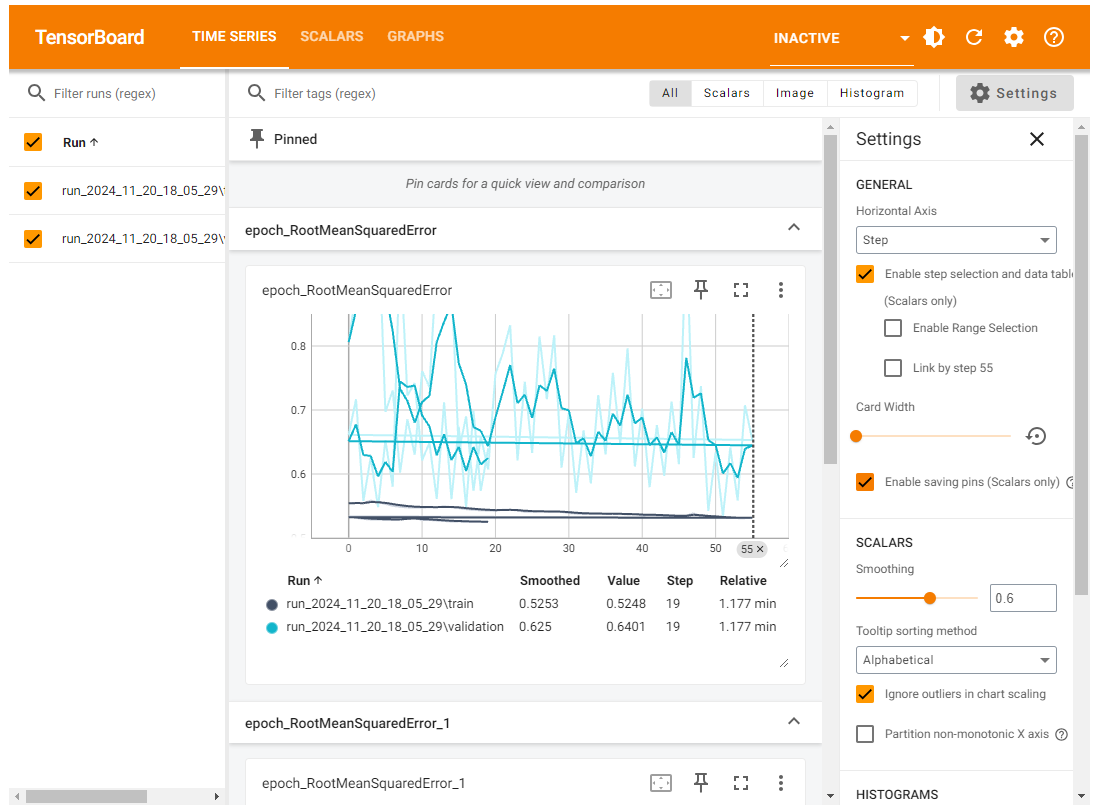Viewport: 1094px width, 807px height.
Task: Click the Step column header
Action: click(680, 580)
